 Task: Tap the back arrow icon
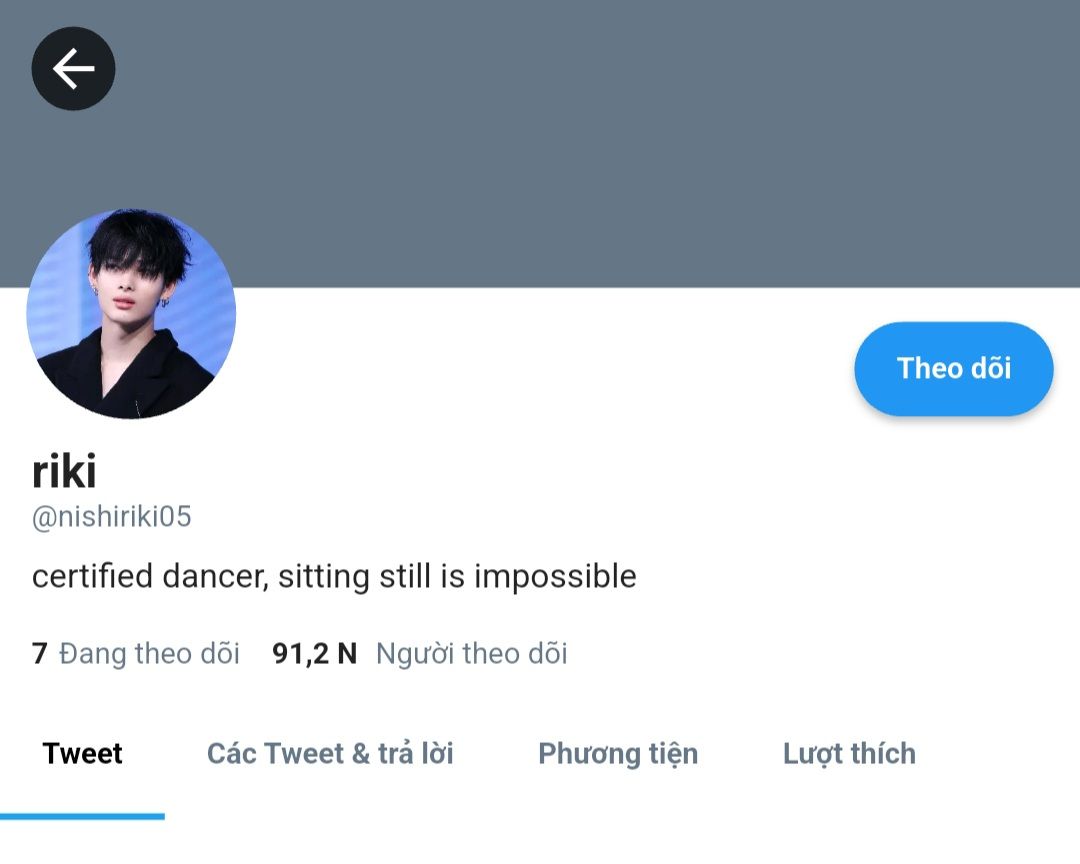[73, 69]
